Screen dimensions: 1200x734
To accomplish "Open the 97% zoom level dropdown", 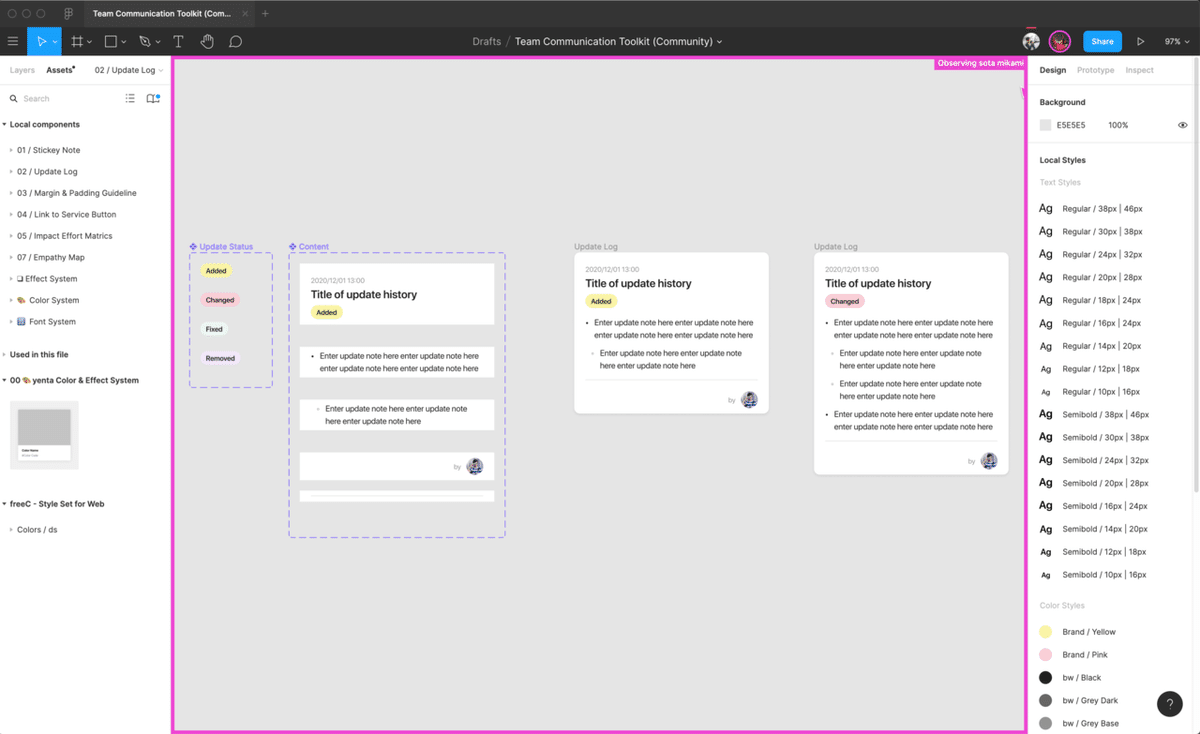I will [x=1175, y=41].
